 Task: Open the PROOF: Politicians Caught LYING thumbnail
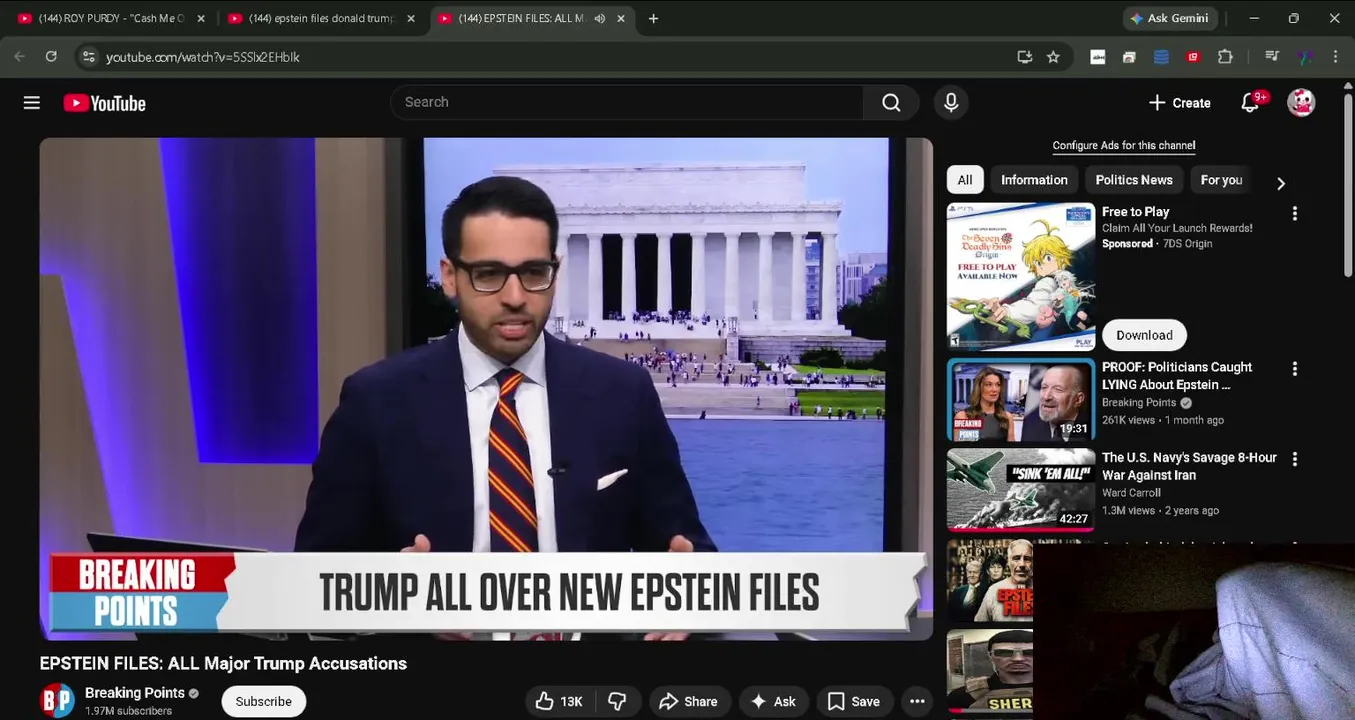click(x=1021, y=400)
